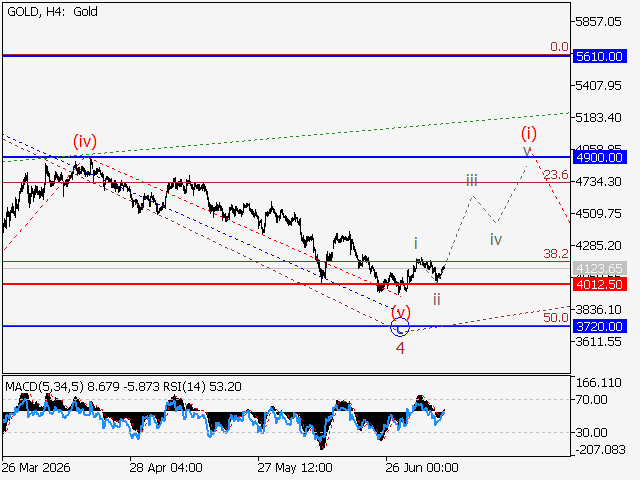The height and width of the screenshot is (480, 640).
Task: Click the 50.0 Fibonacci level label
Action: [x=556, y=317]
